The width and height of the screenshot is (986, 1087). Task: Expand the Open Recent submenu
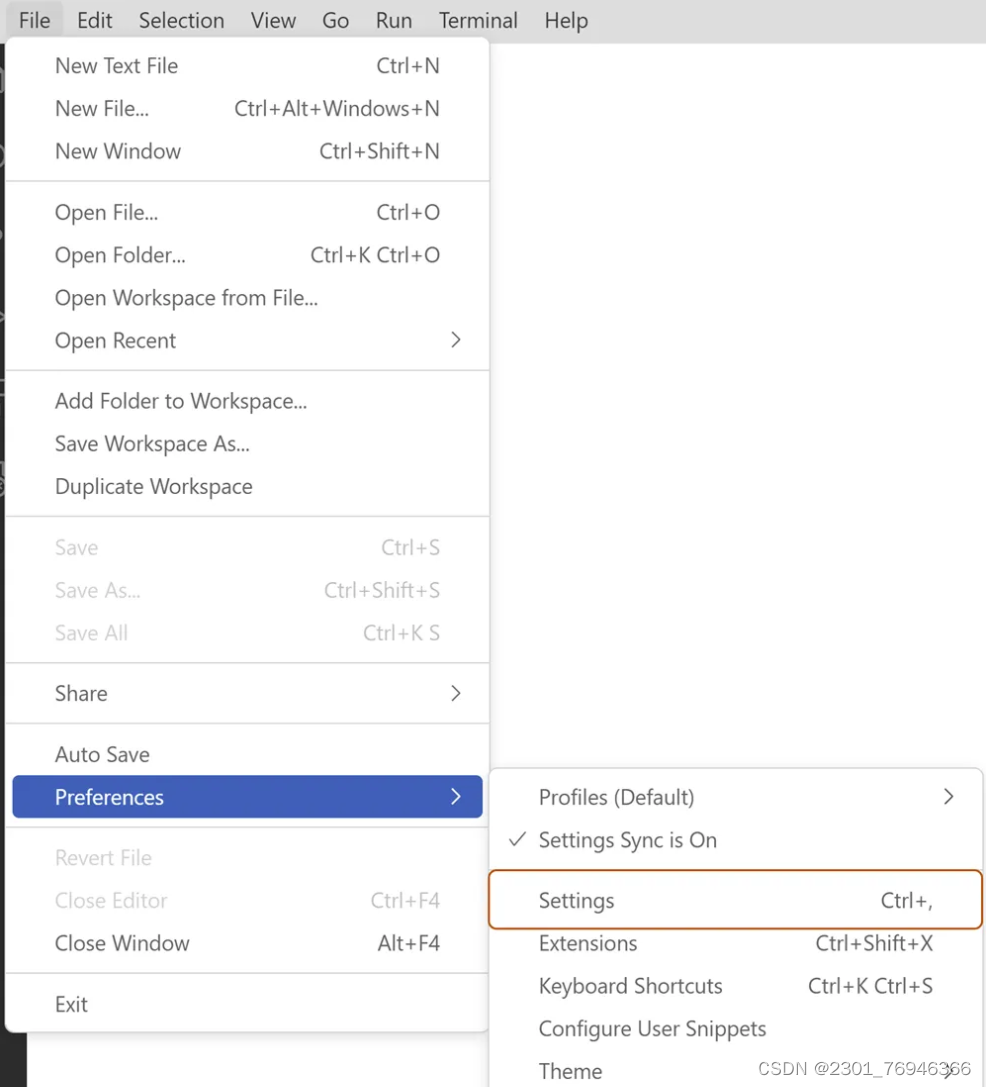(x=247, y=340)
